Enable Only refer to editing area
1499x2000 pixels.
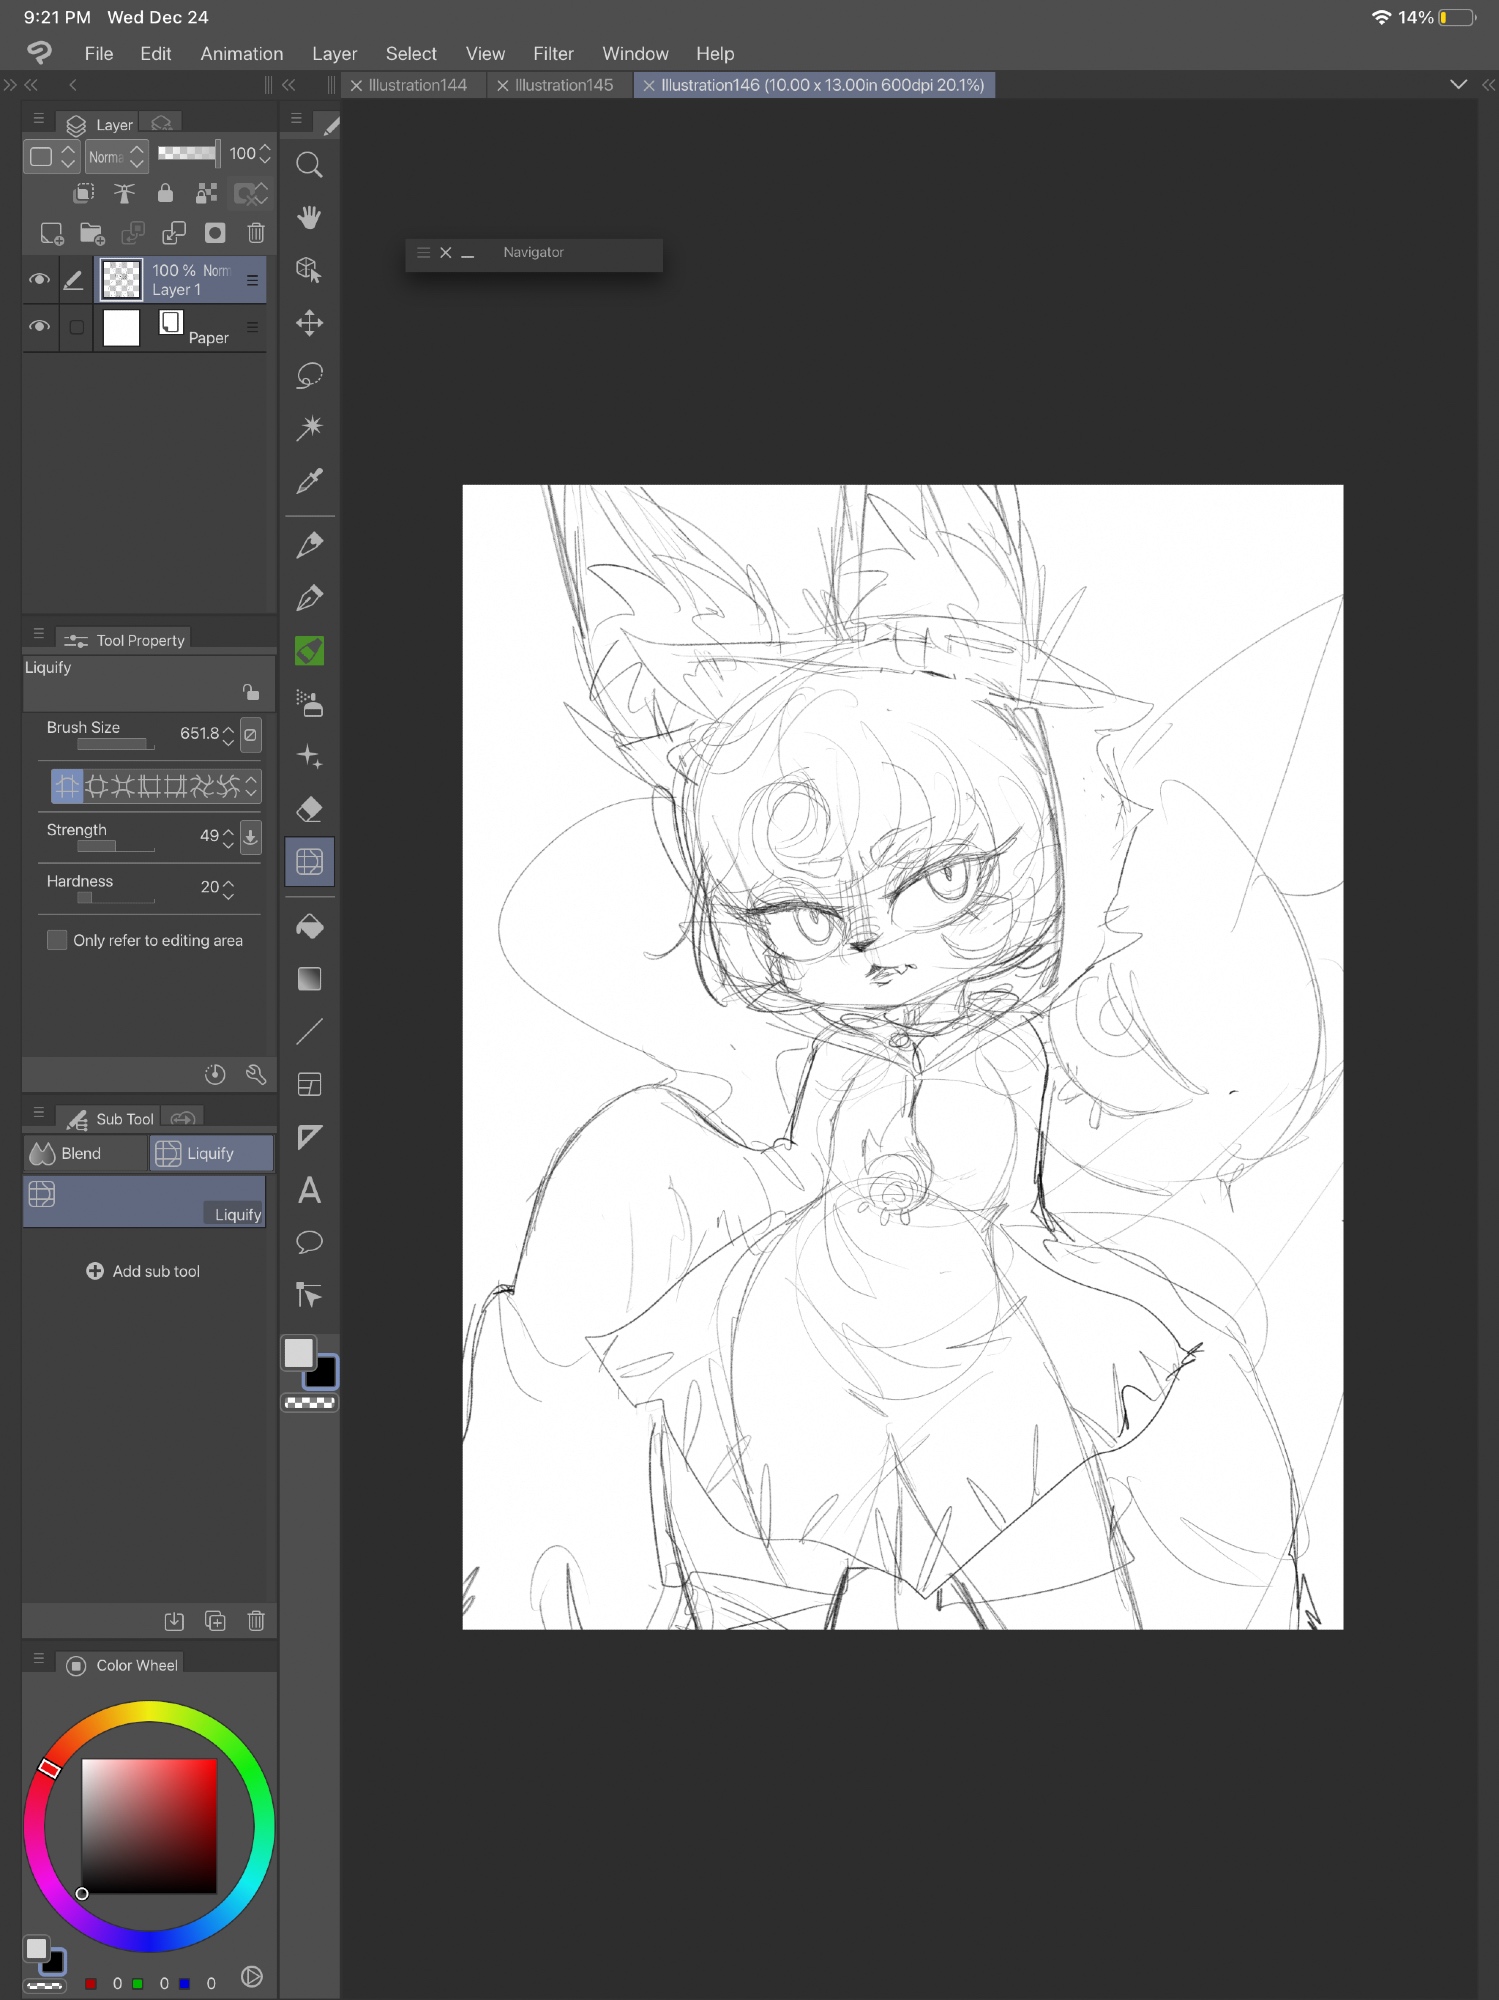58,940
